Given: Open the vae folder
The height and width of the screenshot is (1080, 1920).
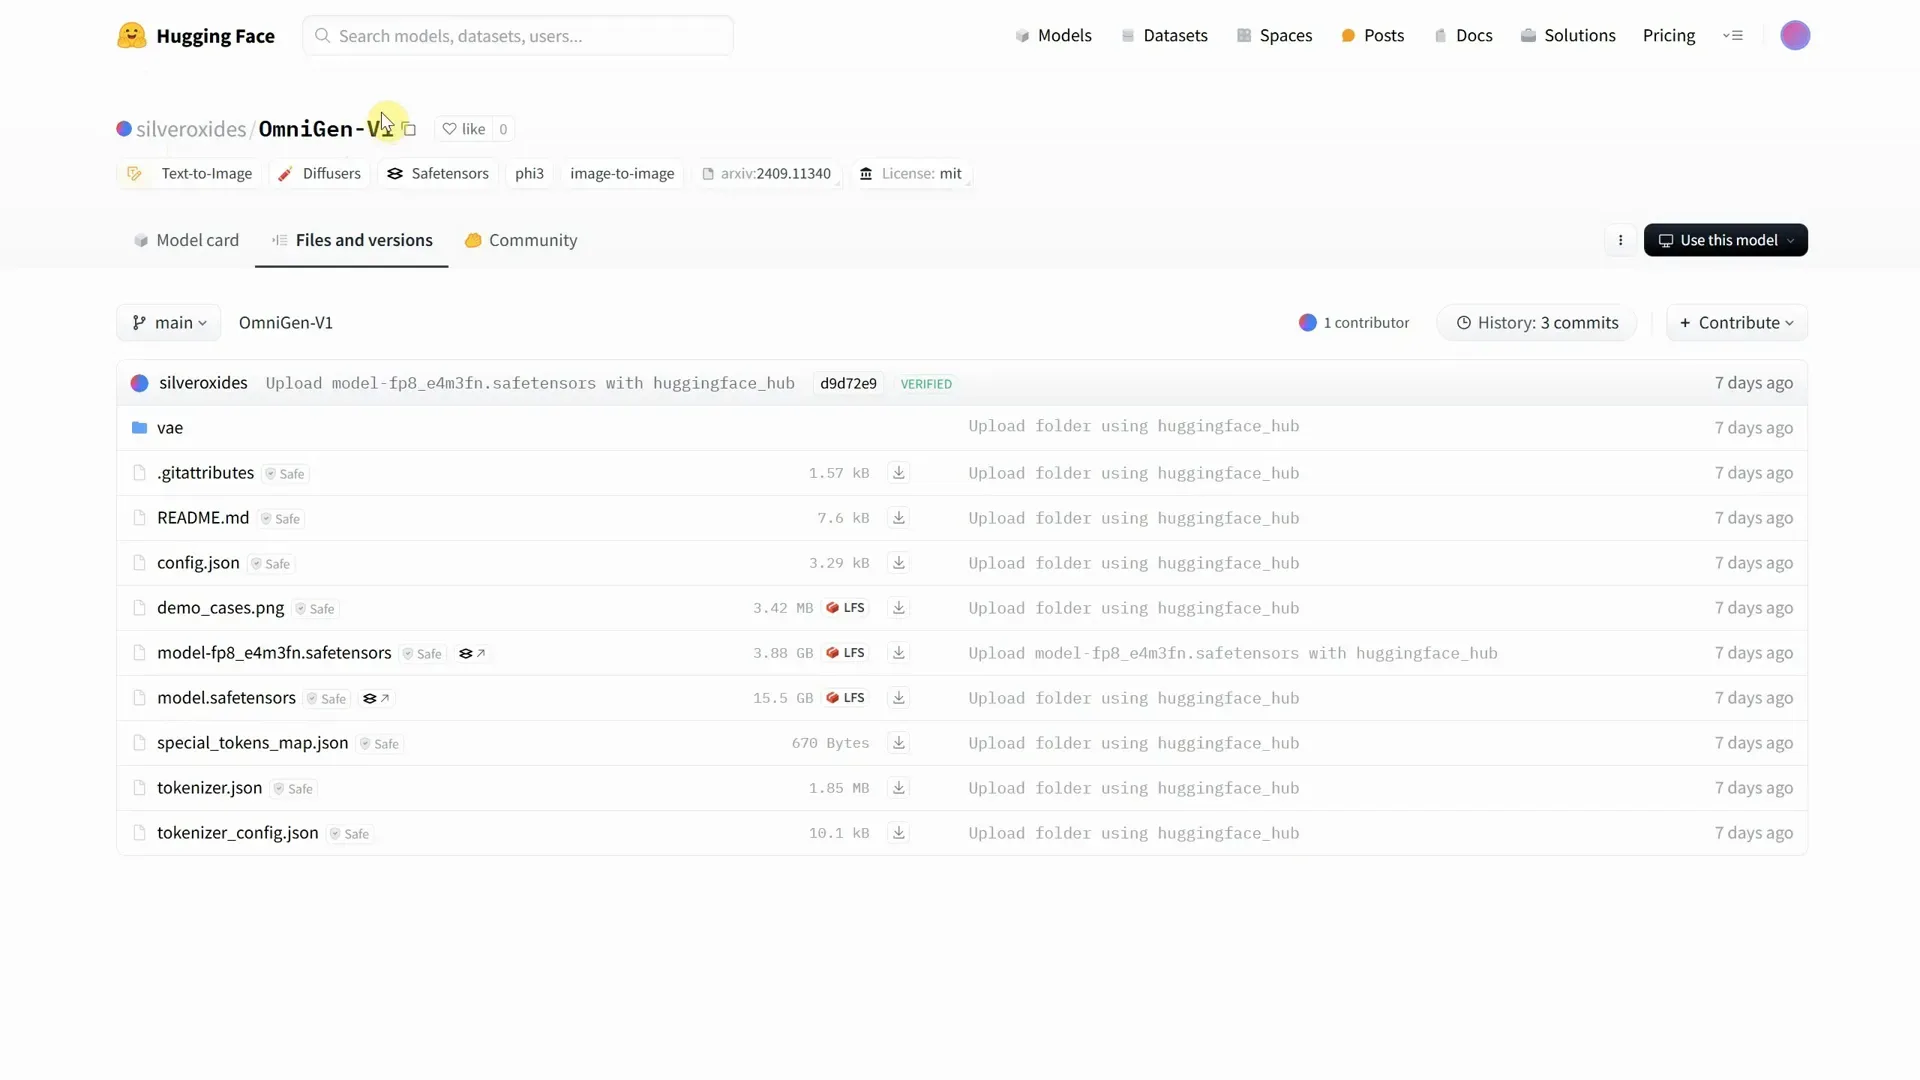Looking at the screenshot, I should pos(172,428).
